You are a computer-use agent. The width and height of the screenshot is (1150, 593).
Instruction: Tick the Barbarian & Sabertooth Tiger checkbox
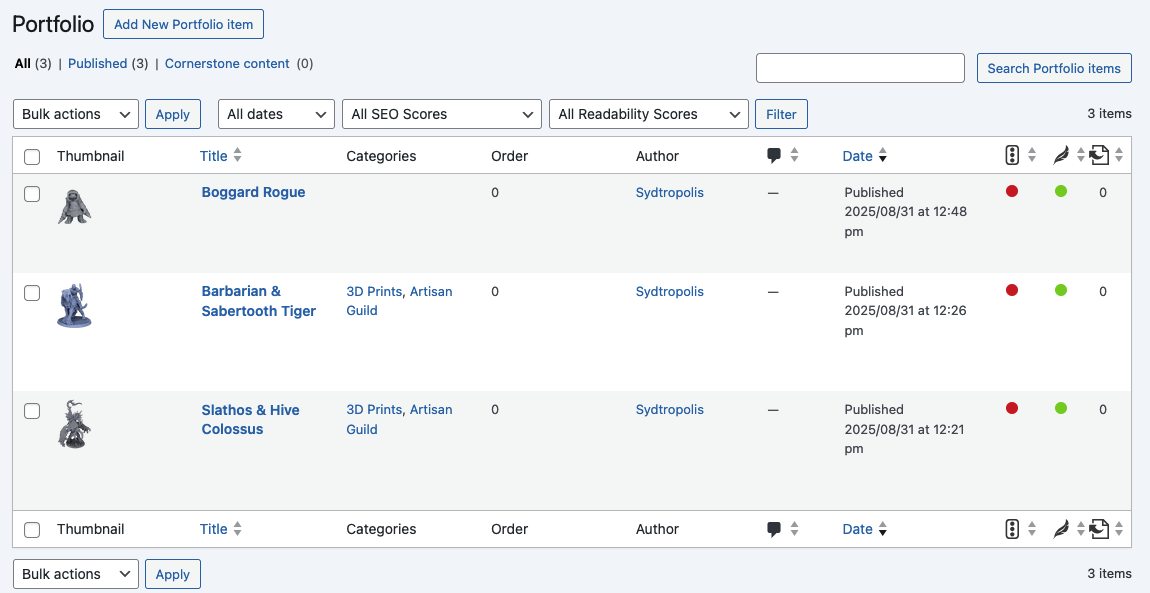pos(32,292)
